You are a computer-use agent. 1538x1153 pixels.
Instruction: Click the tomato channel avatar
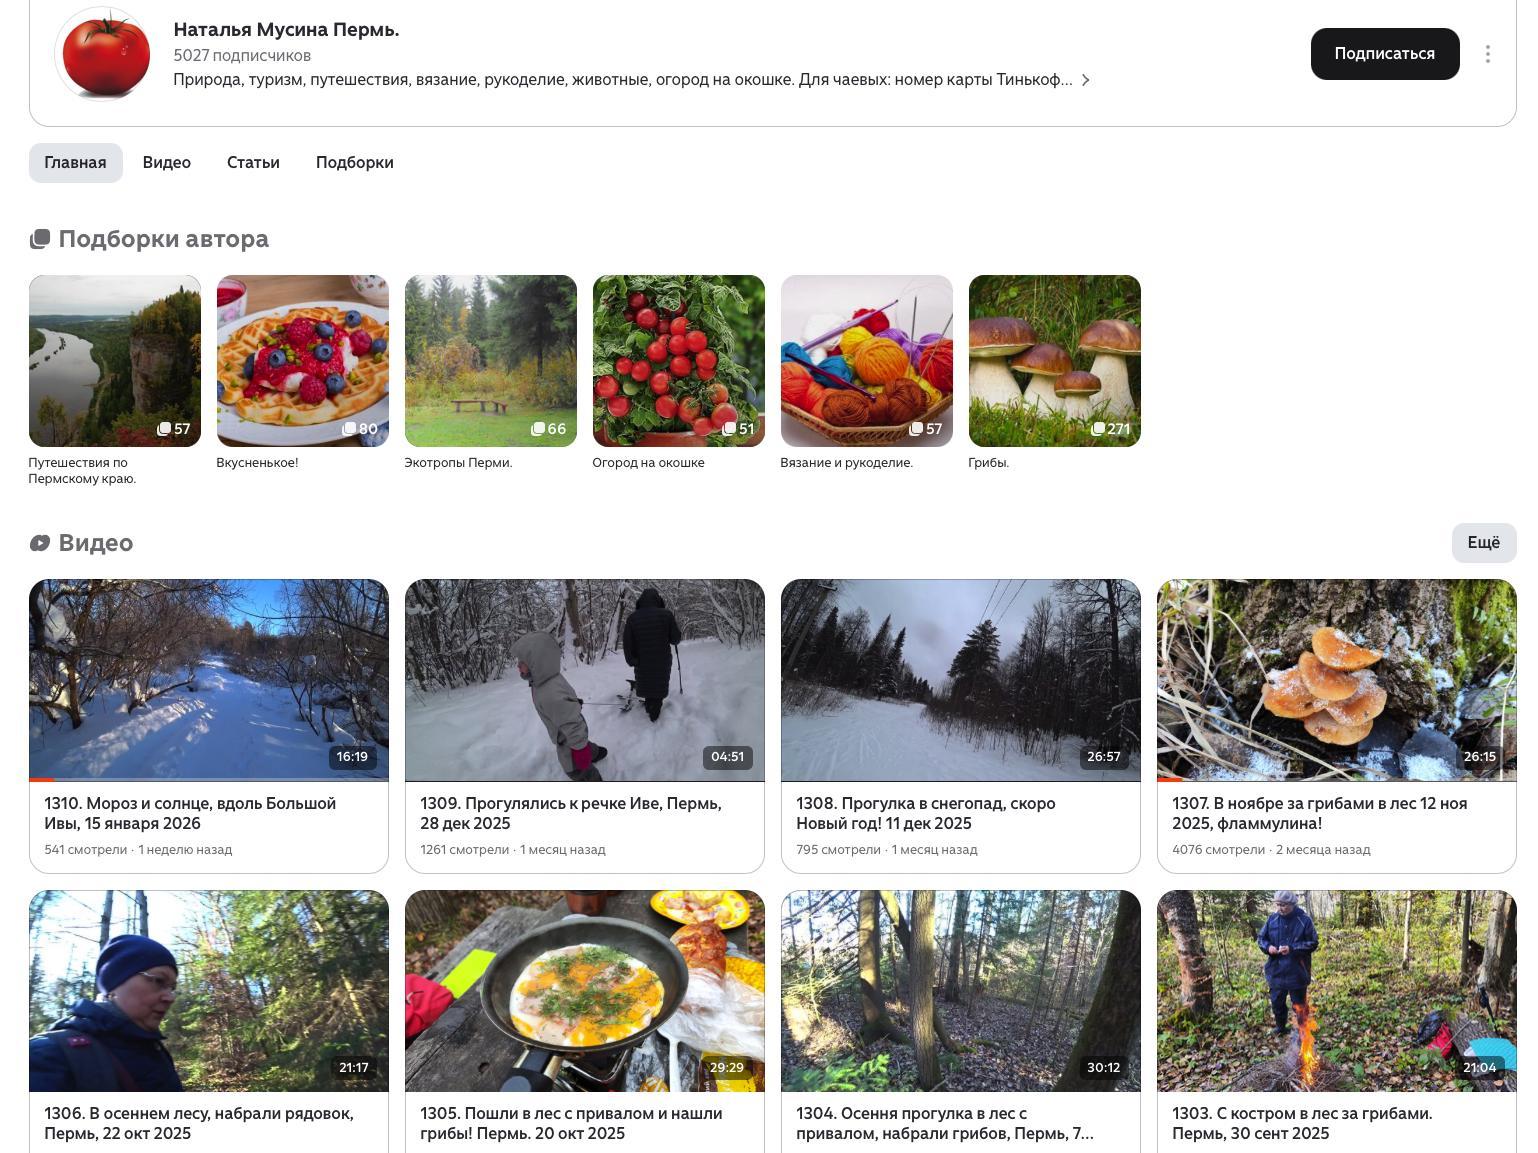[105, 54]
